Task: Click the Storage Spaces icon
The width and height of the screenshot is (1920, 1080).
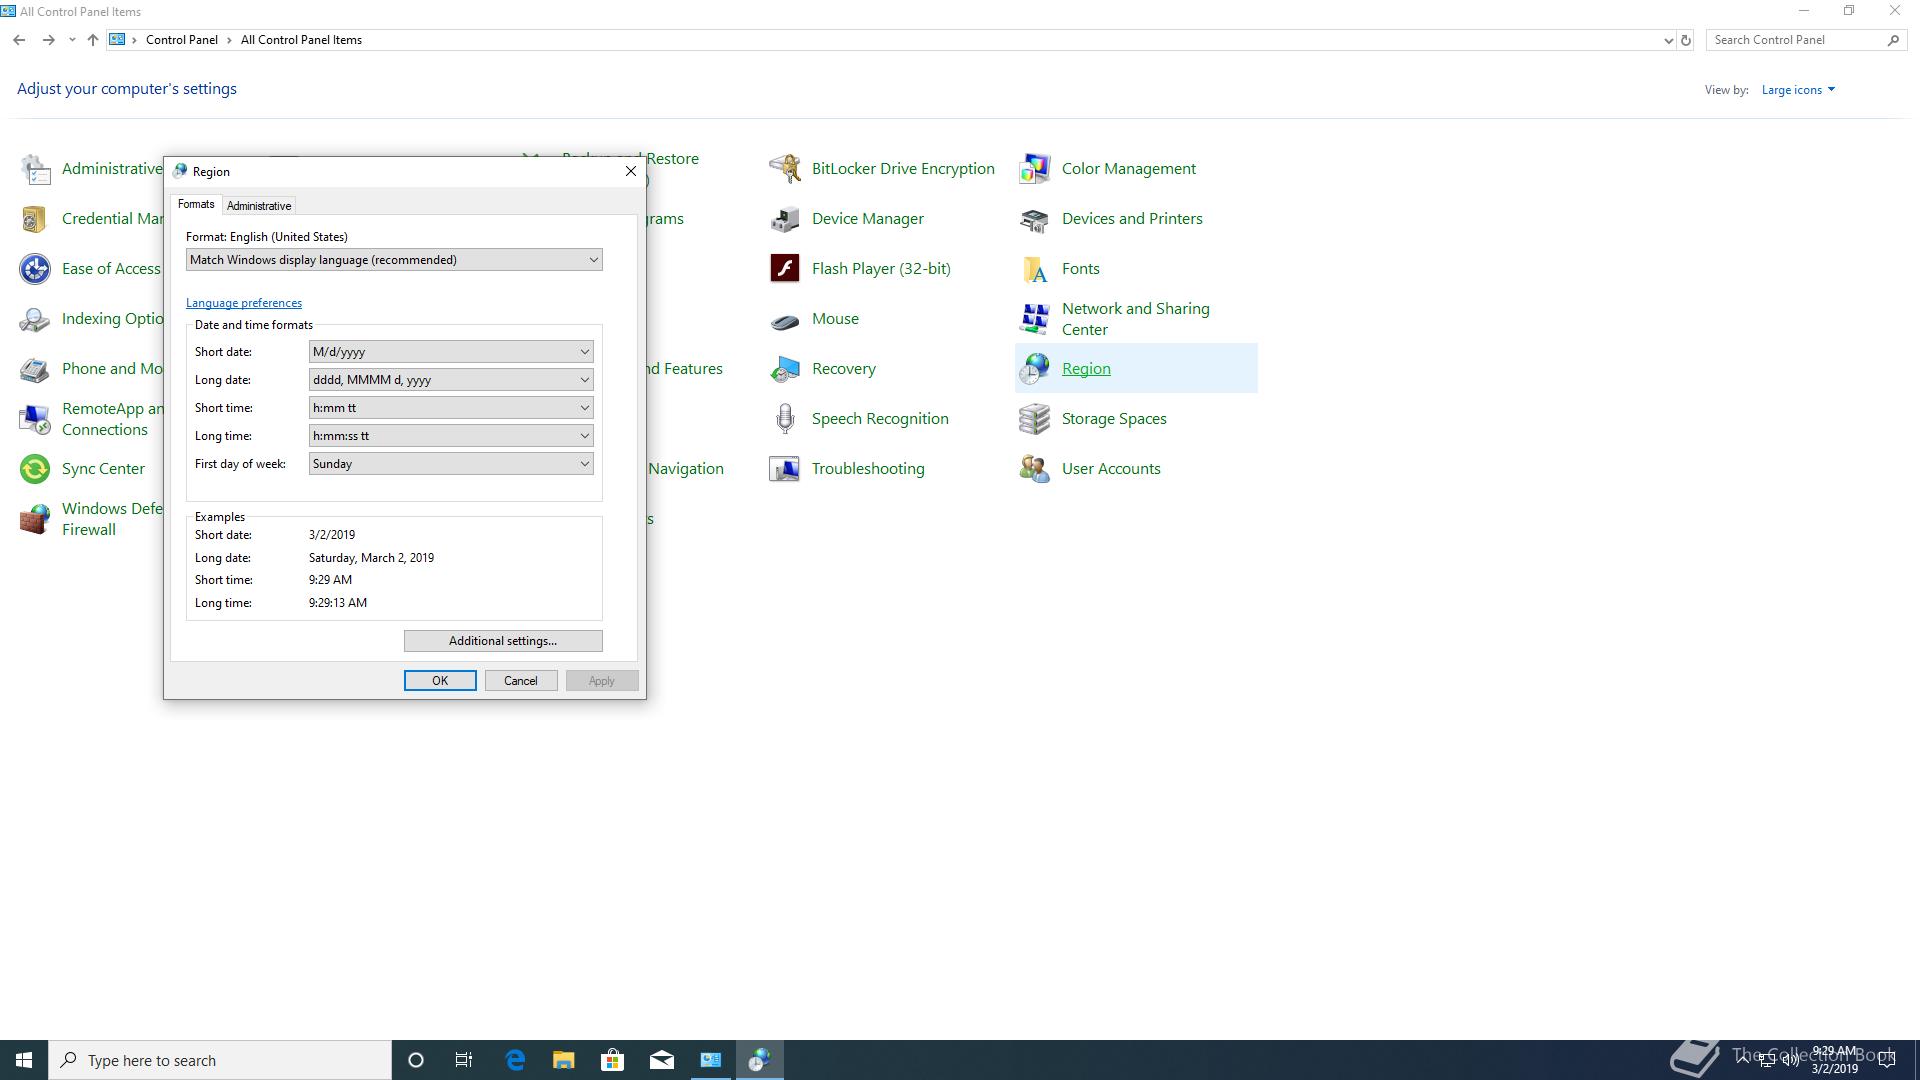Action: (1034, 418)
